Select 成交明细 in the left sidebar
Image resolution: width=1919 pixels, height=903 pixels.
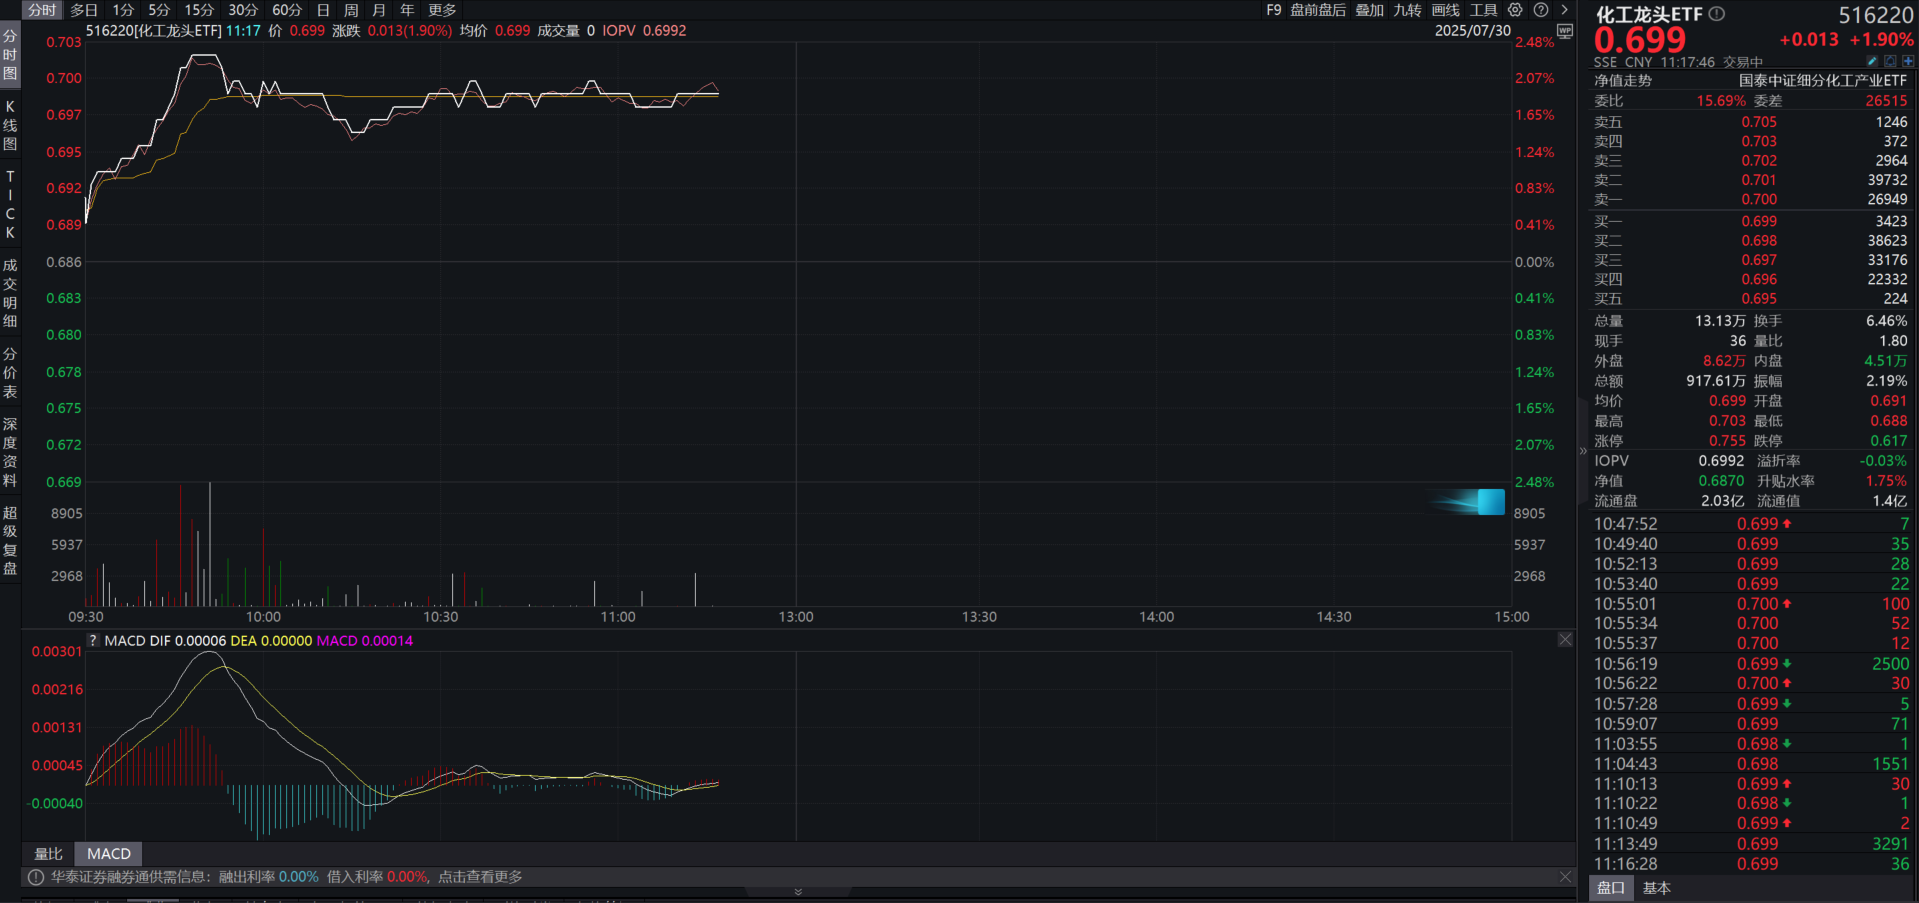tap(10, 291)
